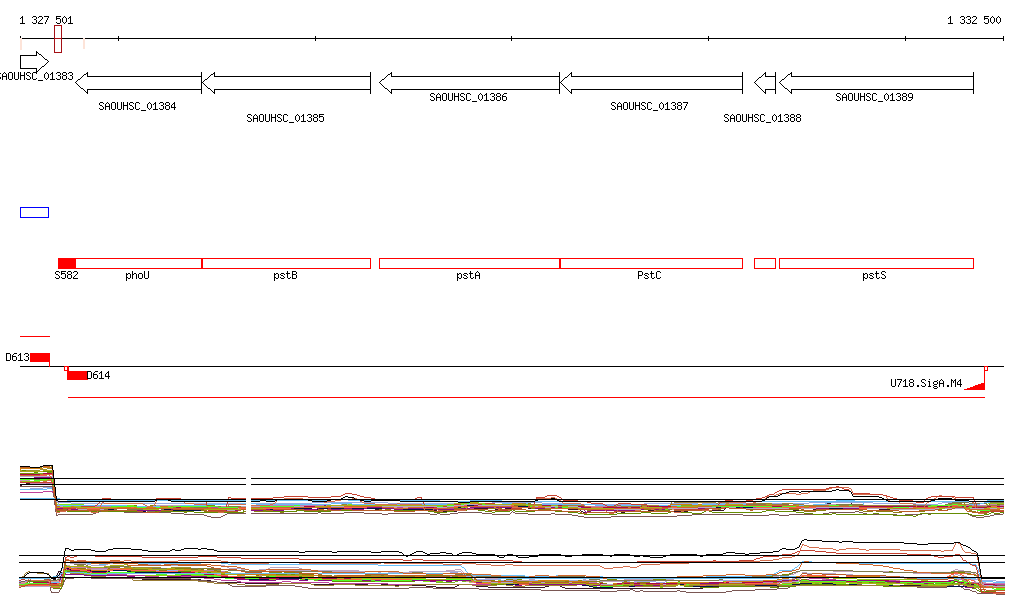Click the blue outlined rectangle
The width and height of the screenshot is (1024, 611).
35,213
